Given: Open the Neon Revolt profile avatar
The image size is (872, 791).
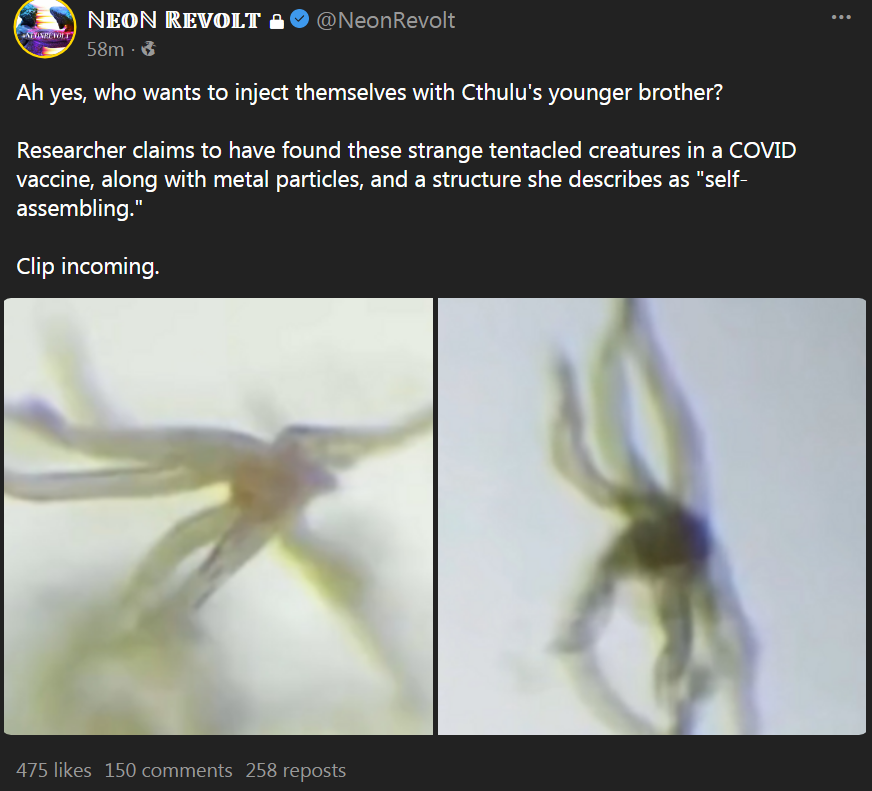Looking at the screenshot, I should [45, 28].
